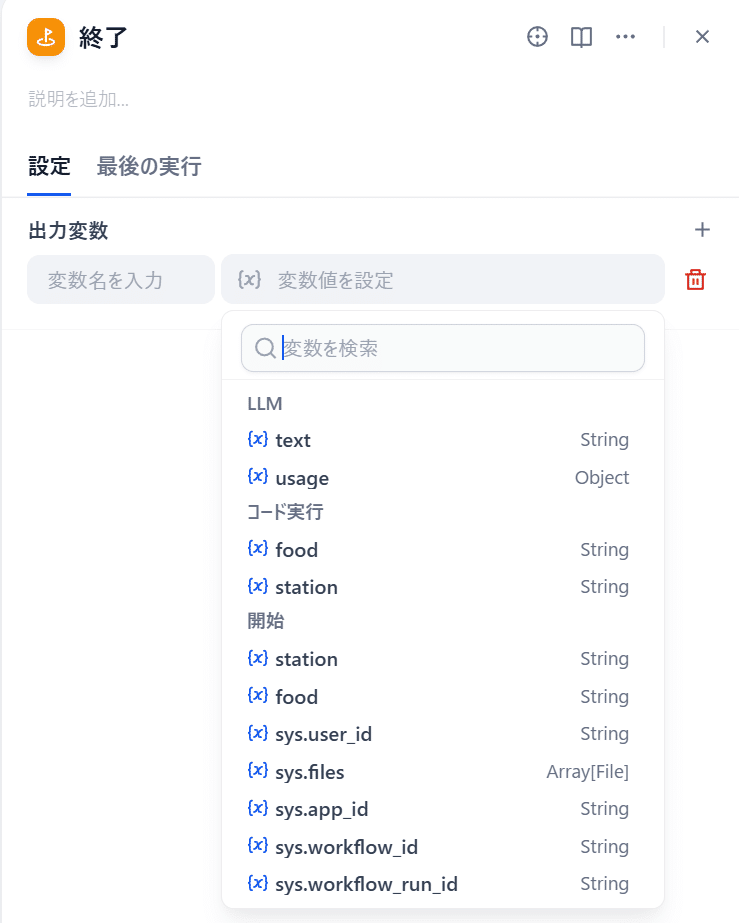739x923 pixels.
Task: Open the documentation book icon
Action: pos(581,37)
